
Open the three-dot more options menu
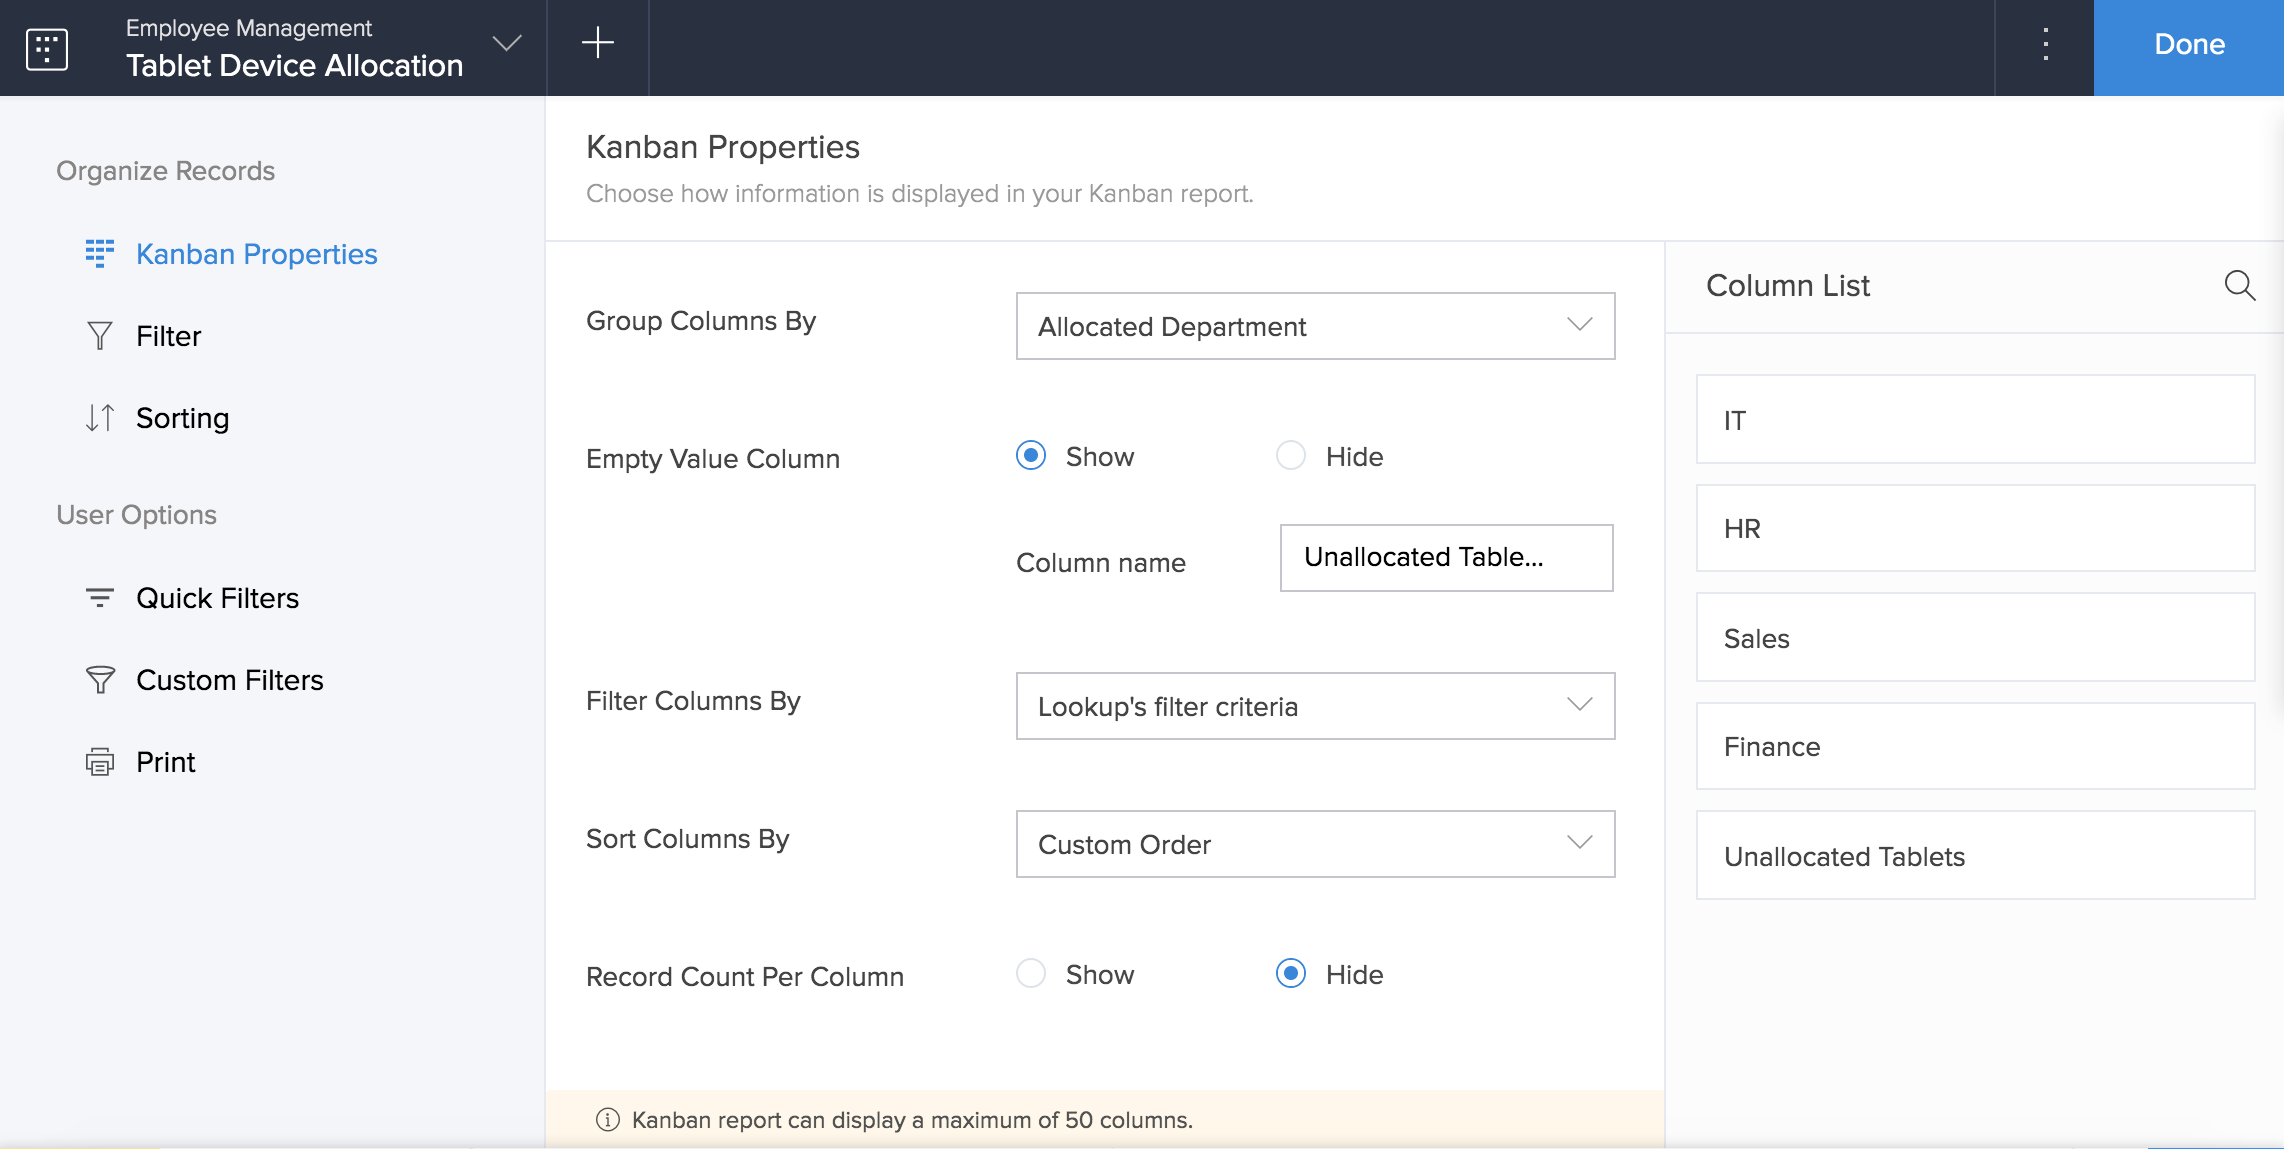coord(2045,44)
